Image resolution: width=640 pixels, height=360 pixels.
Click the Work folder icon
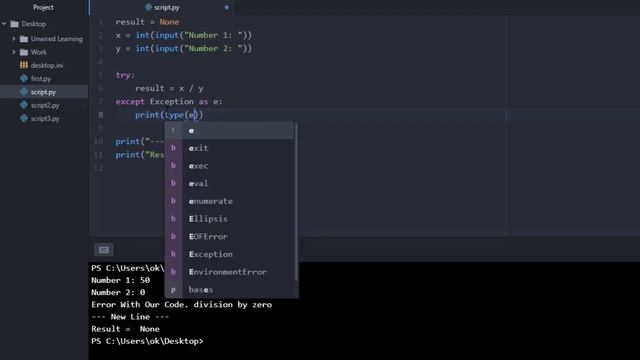(x=24, y=52)
